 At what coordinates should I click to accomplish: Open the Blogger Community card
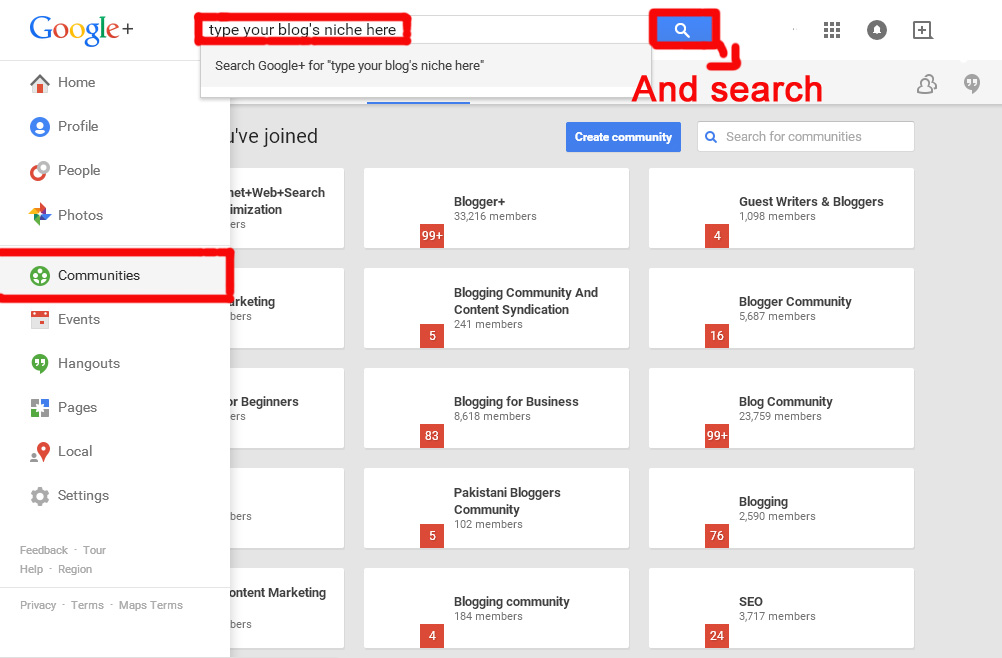[x=782, y=308]
